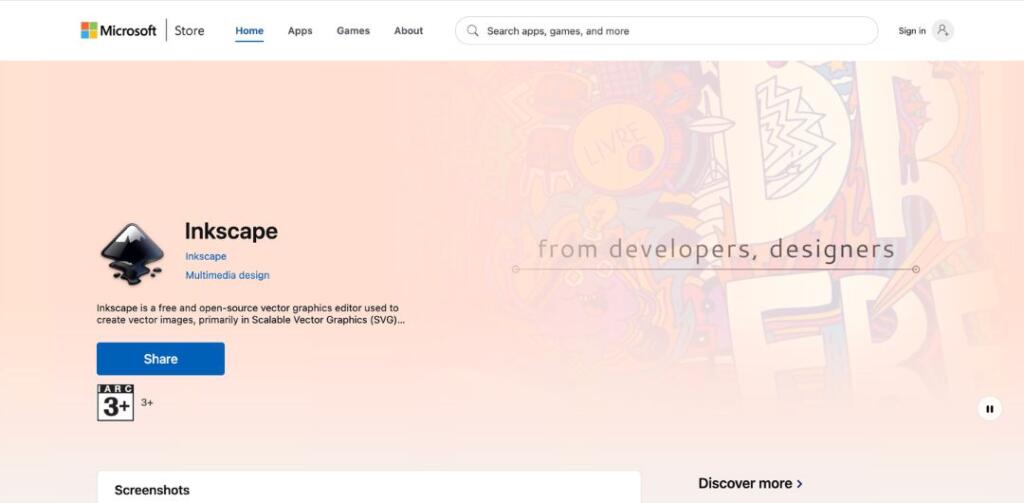1024x503 pixels.
Task: Click the Inkscape description text
Action: click(251, 314)
